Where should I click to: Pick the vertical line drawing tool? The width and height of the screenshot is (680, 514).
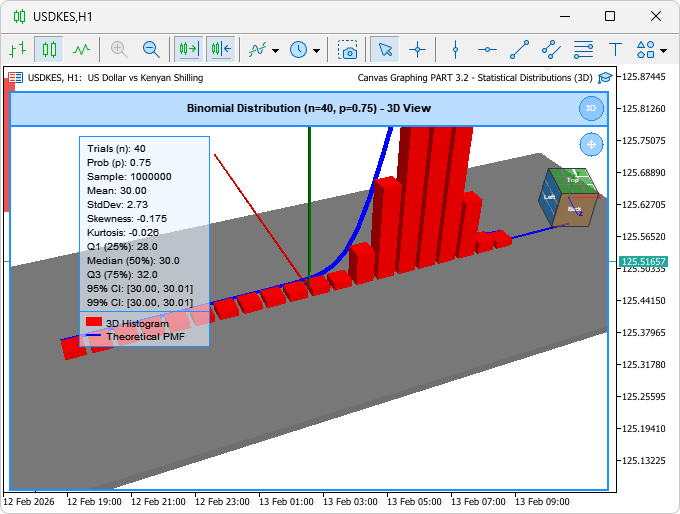(x=455, y=49)
